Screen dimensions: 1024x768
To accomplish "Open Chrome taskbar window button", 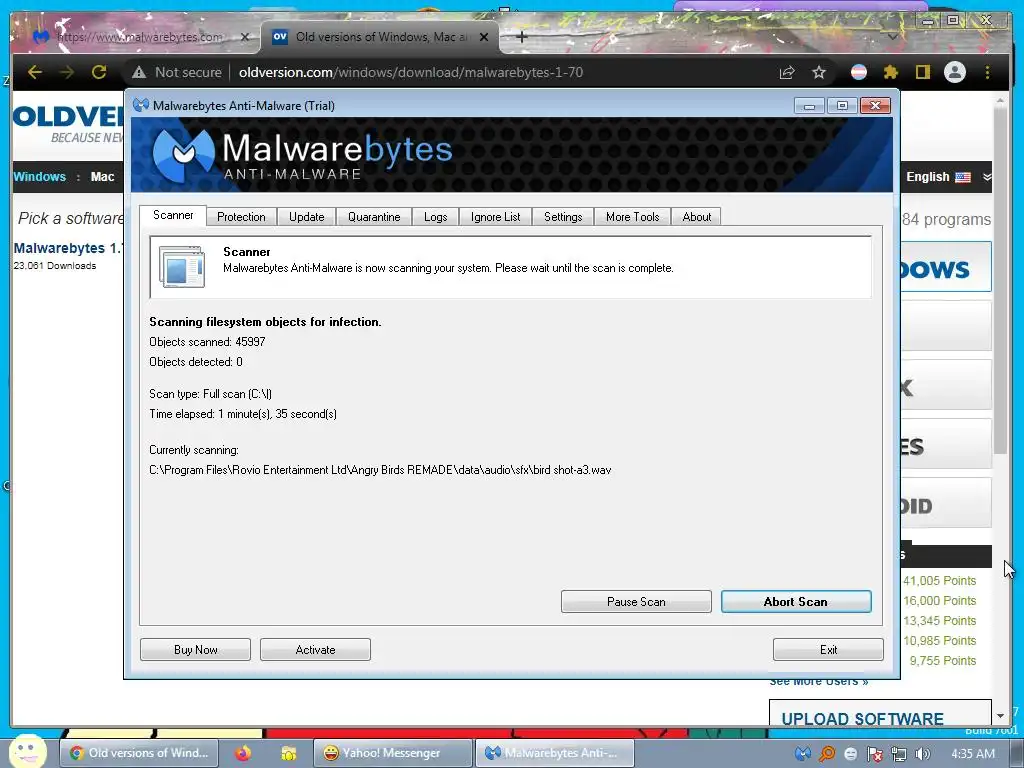I will [139, 753].
